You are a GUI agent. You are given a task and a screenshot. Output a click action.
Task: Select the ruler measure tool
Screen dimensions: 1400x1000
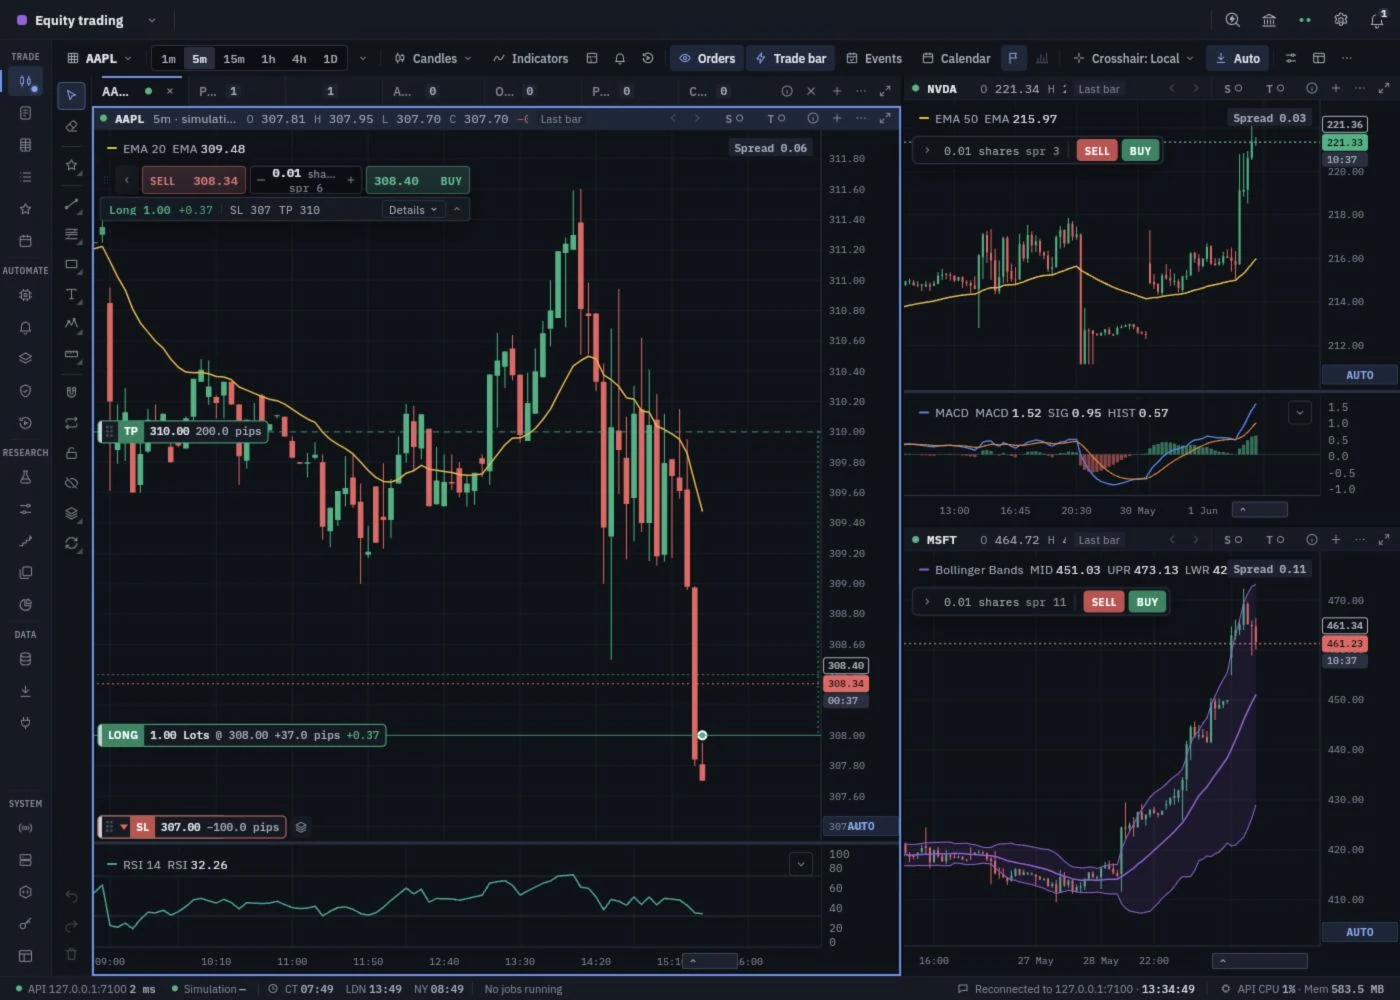(x=71, y=355)
